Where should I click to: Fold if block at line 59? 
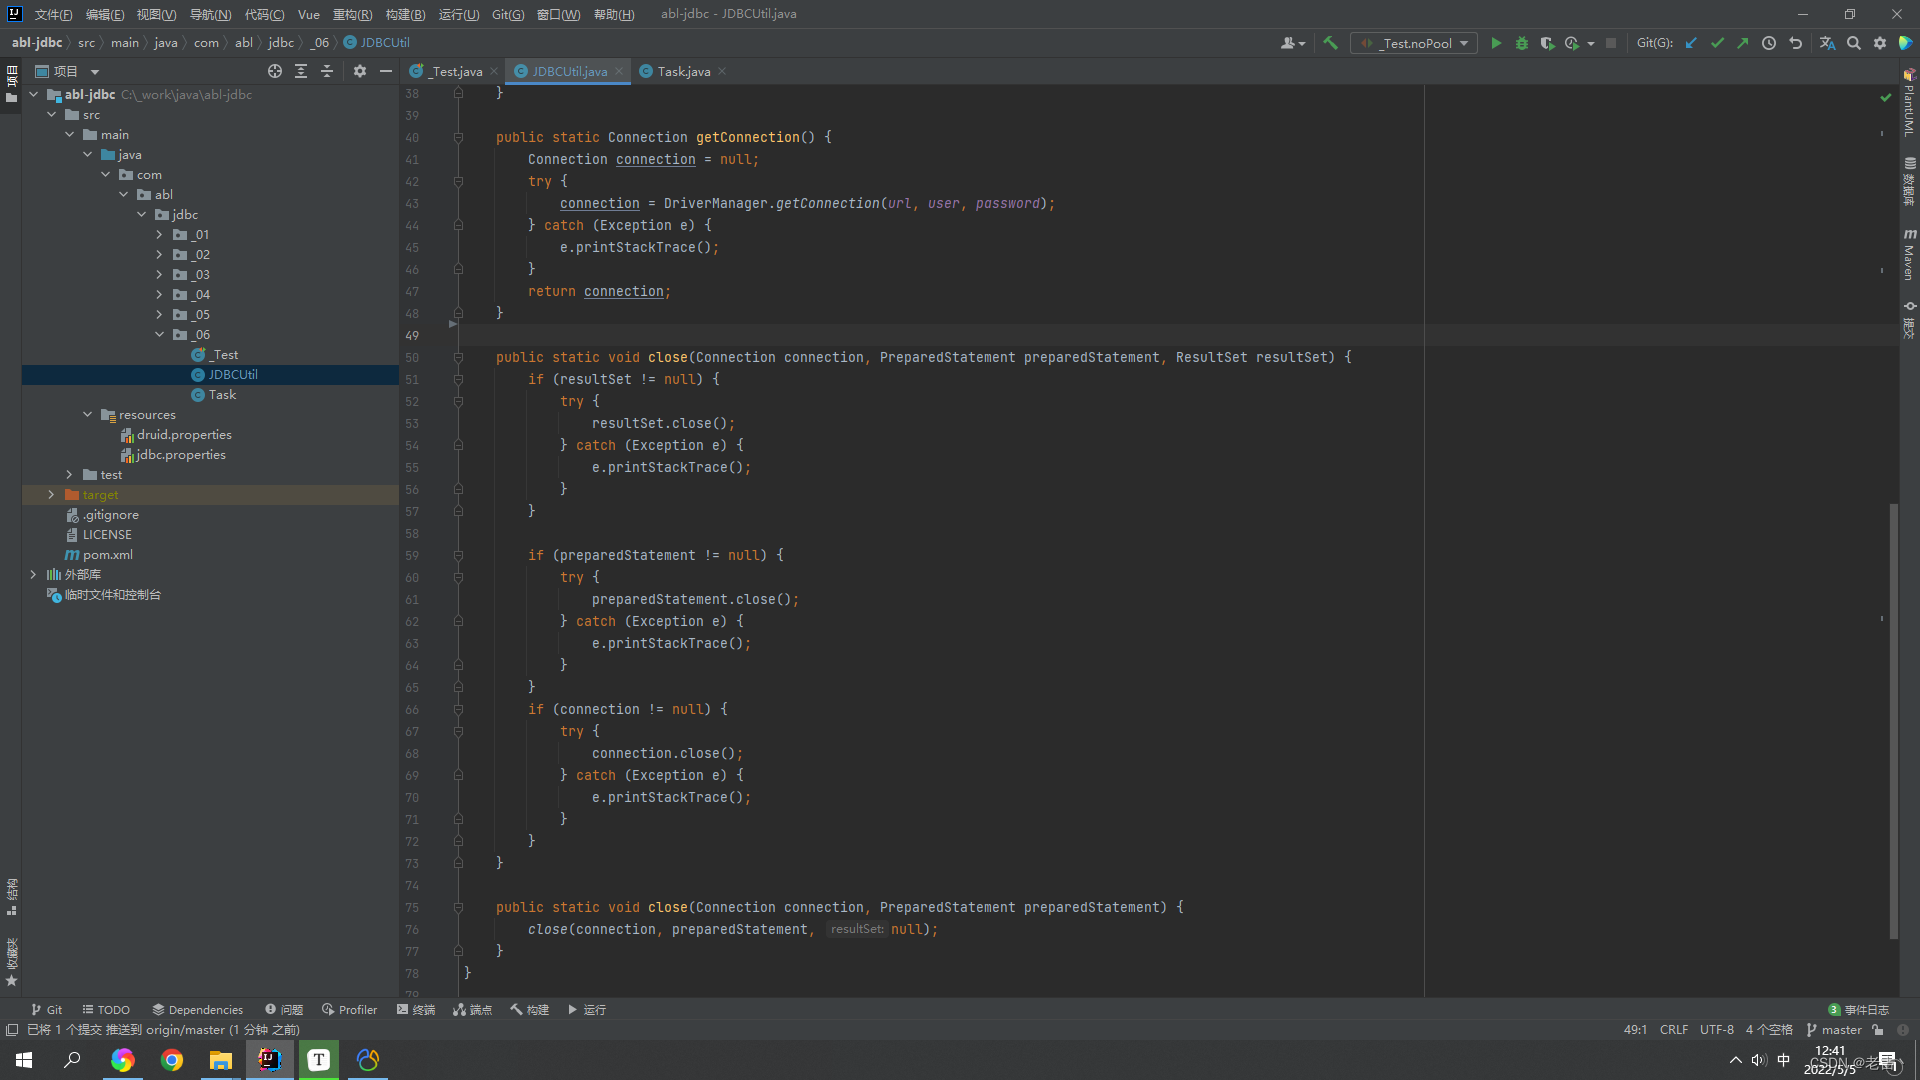coord(458,555)
